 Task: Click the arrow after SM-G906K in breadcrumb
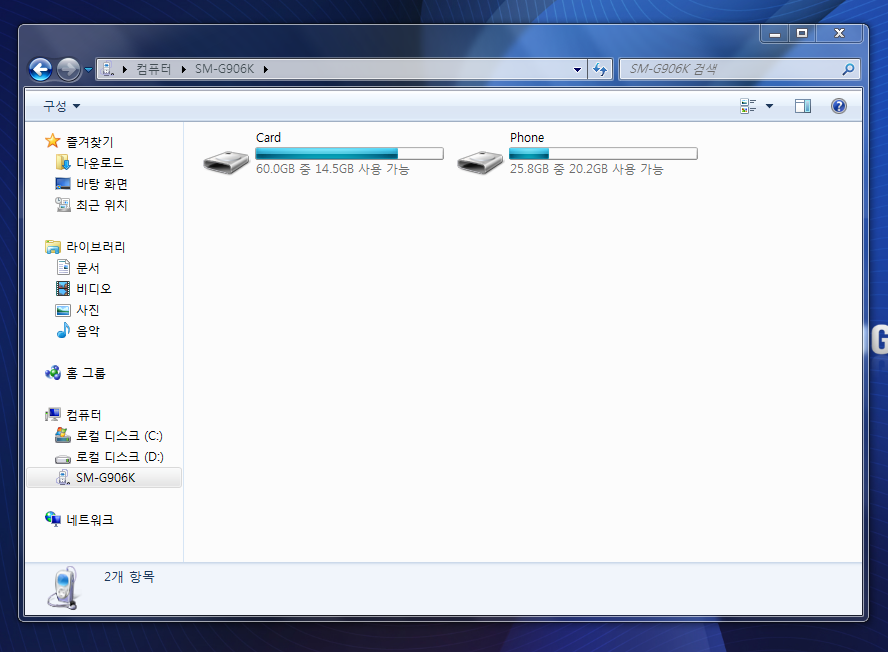point(265,69)
